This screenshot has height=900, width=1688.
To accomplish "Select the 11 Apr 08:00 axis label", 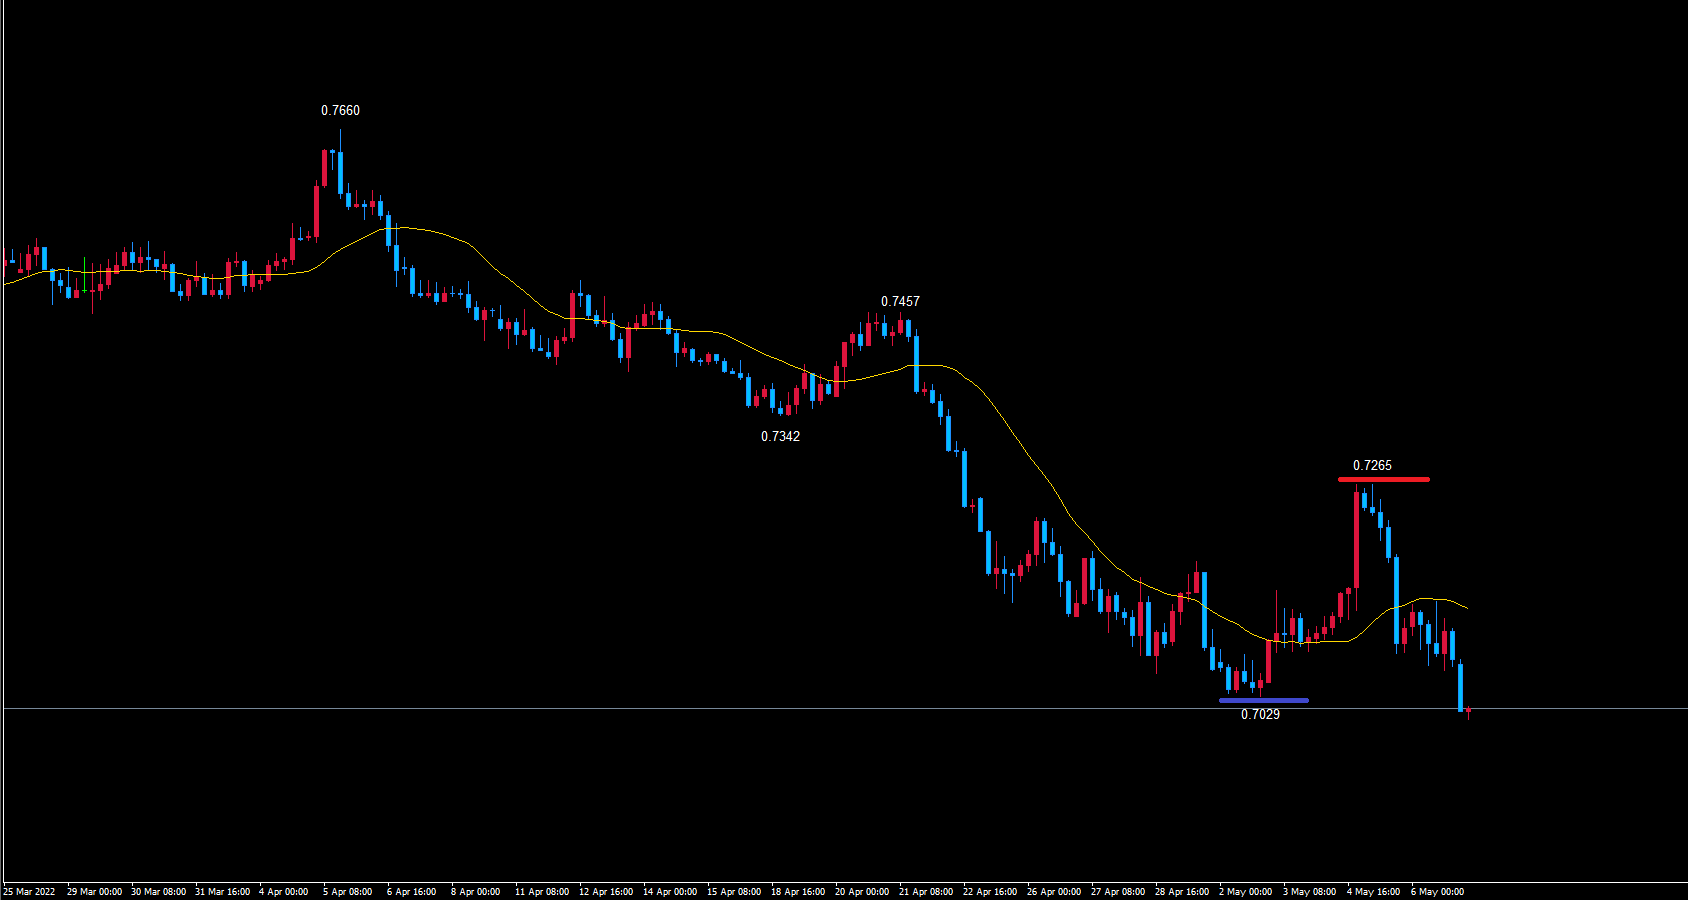I will coord(542,892).
